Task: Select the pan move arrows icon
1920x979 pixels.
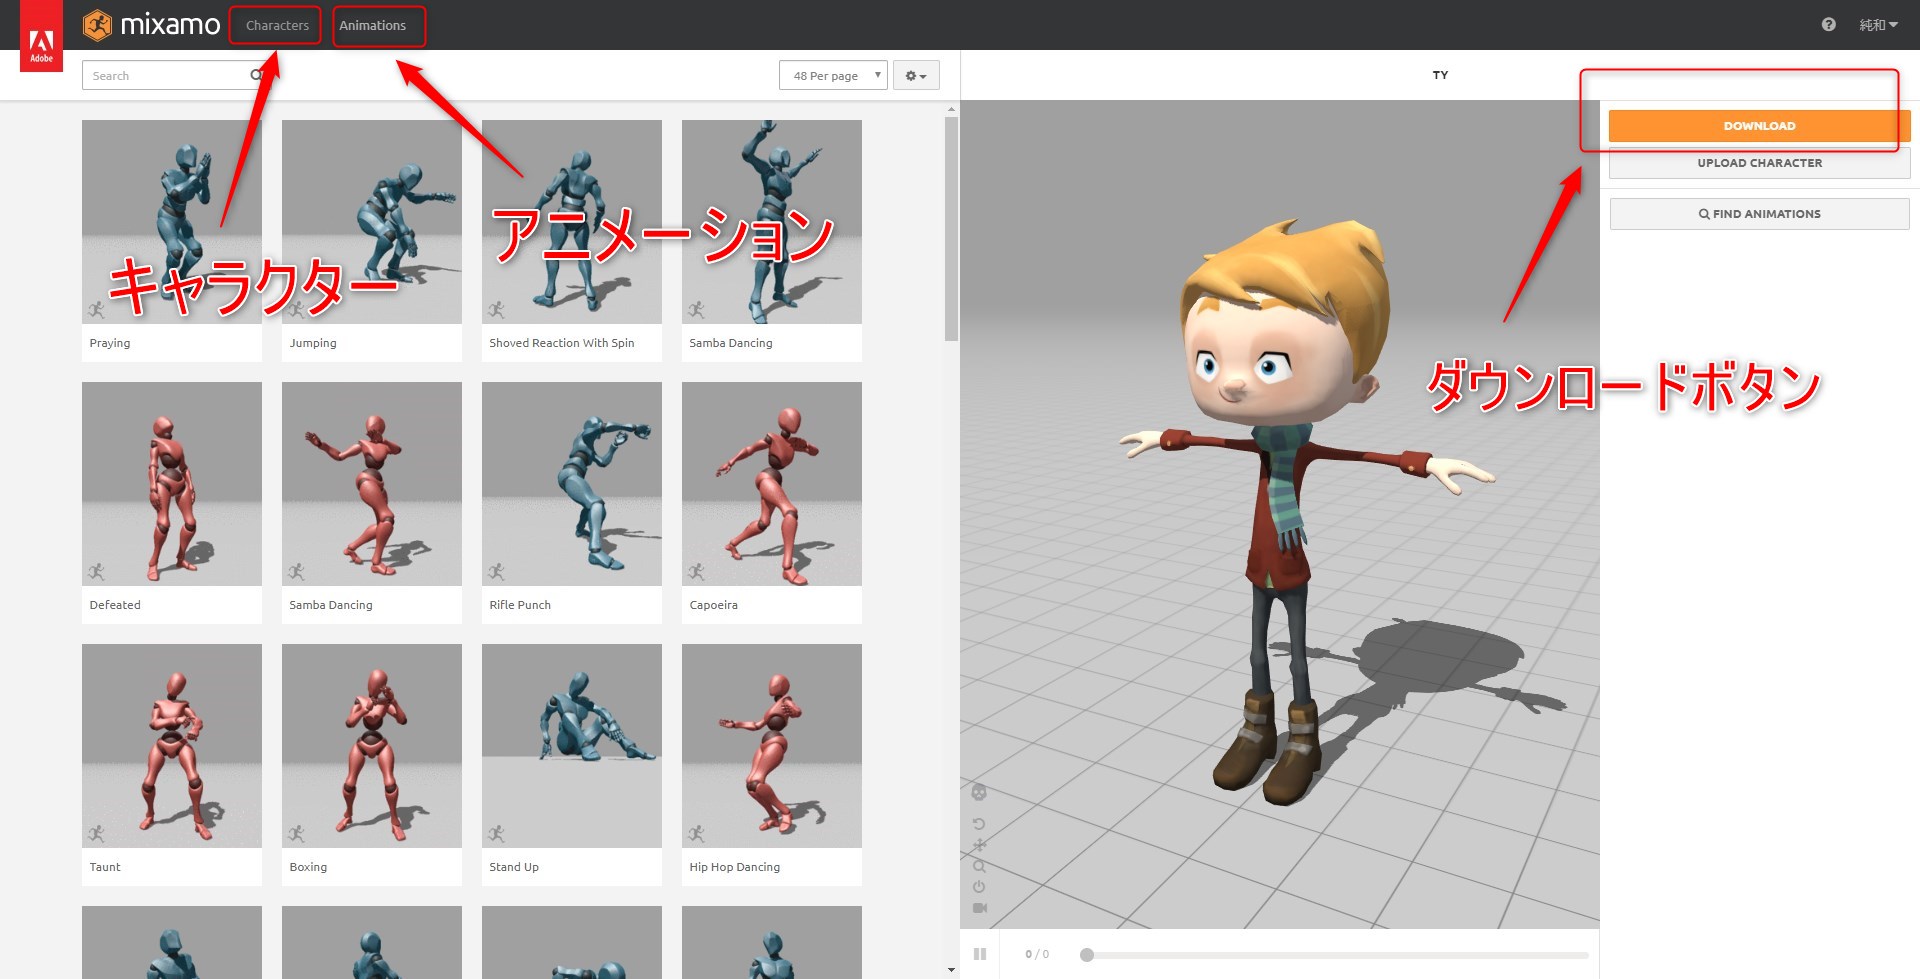Action: pos(979,845)
